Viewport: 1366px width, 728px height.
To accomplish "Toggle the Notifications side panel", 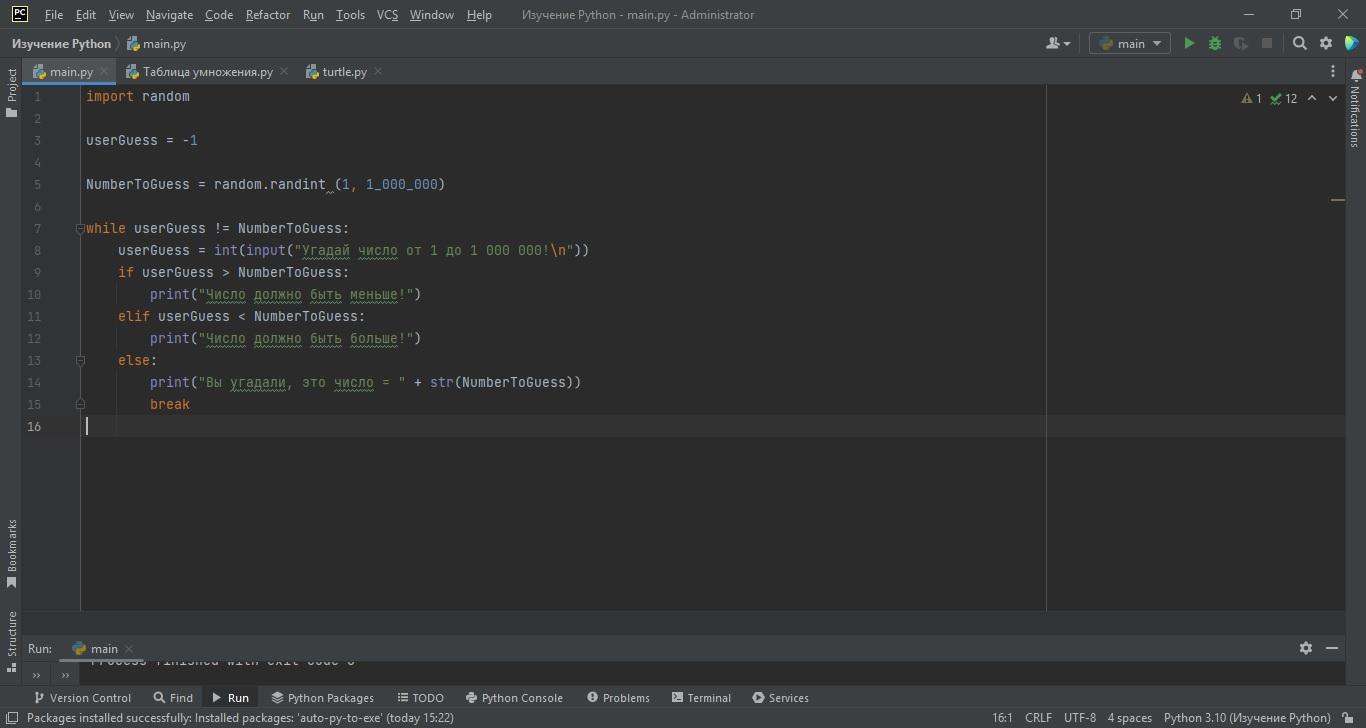I will pos(1355,109).
